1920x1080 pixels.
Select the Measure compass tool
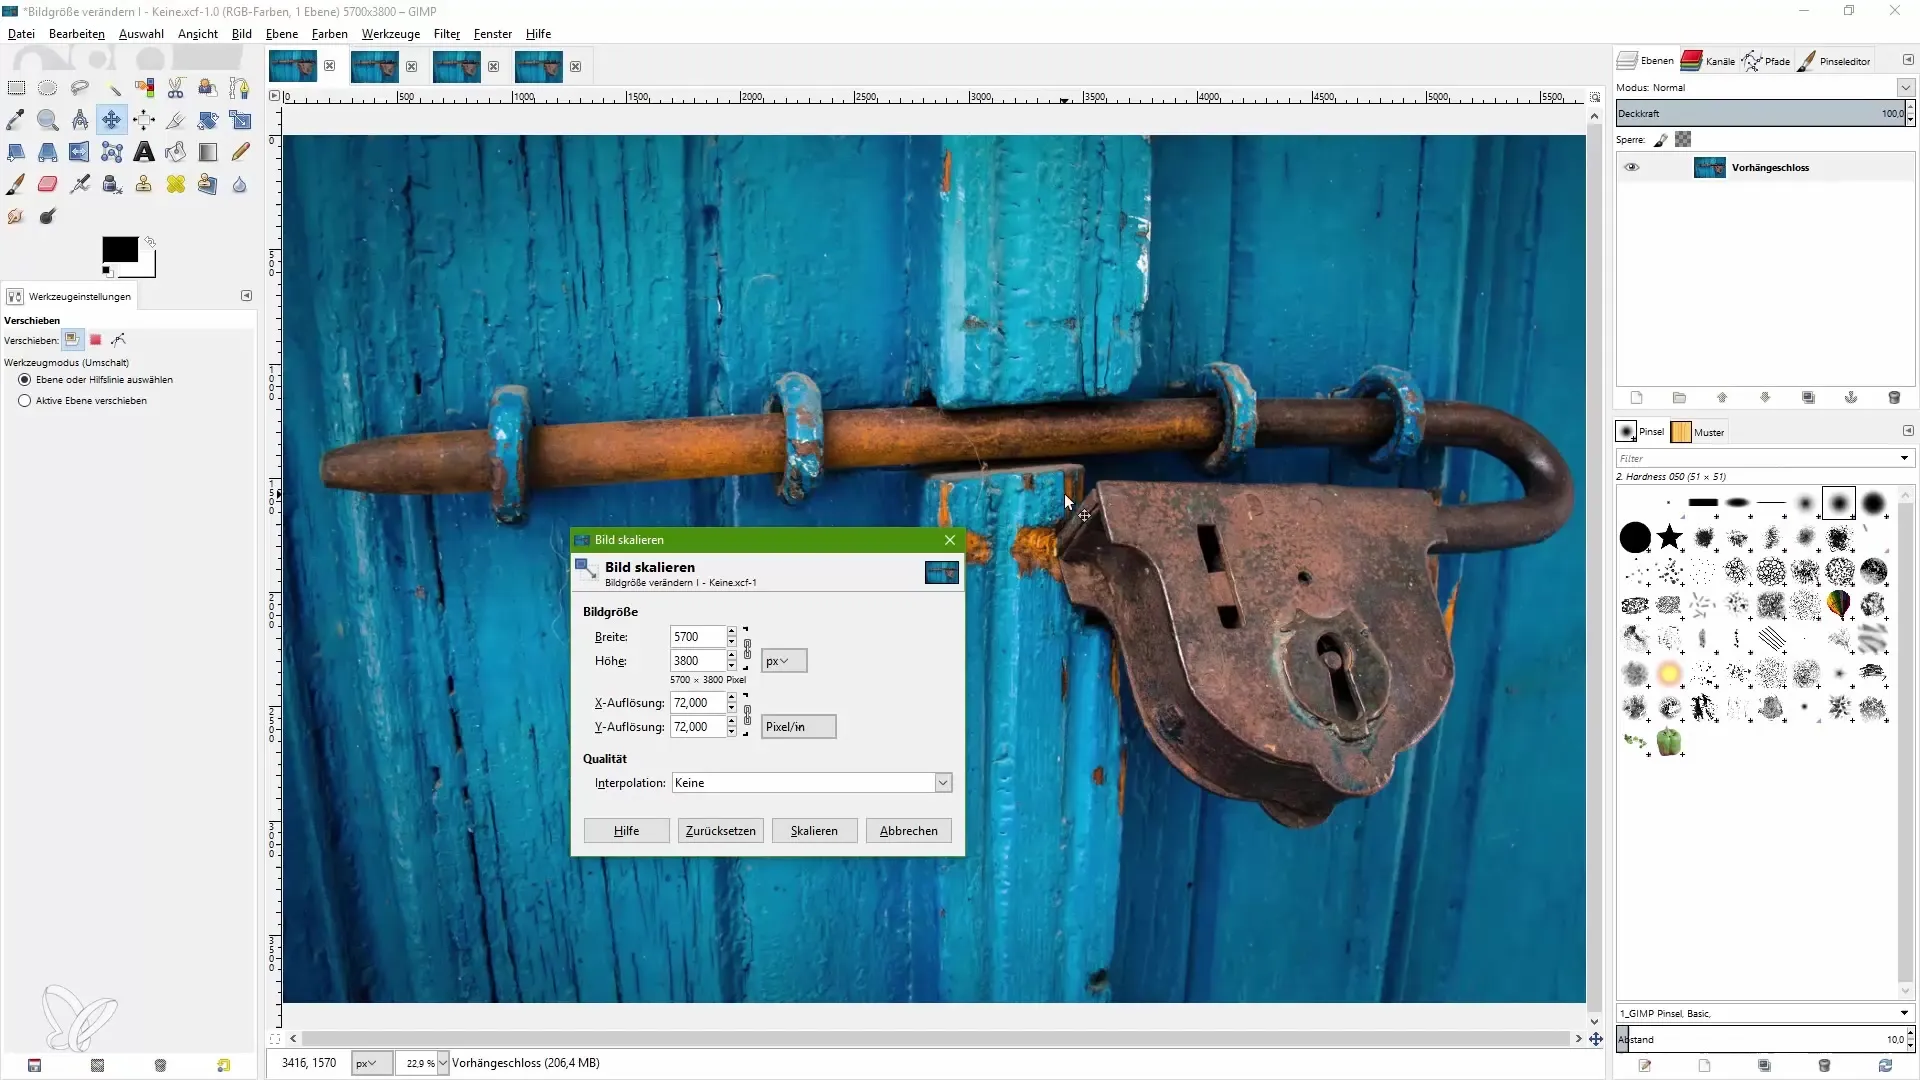point(80,120)
